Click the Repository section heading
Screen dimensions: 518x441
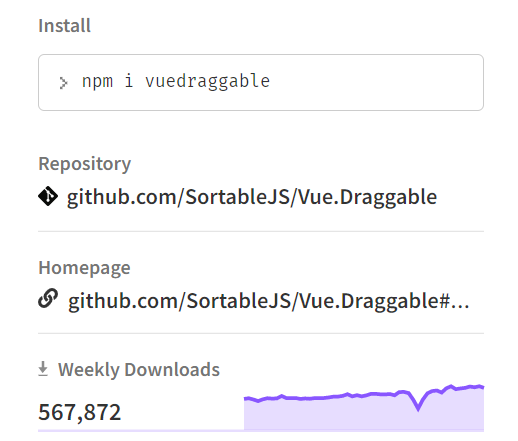click(x=85, y=164)
